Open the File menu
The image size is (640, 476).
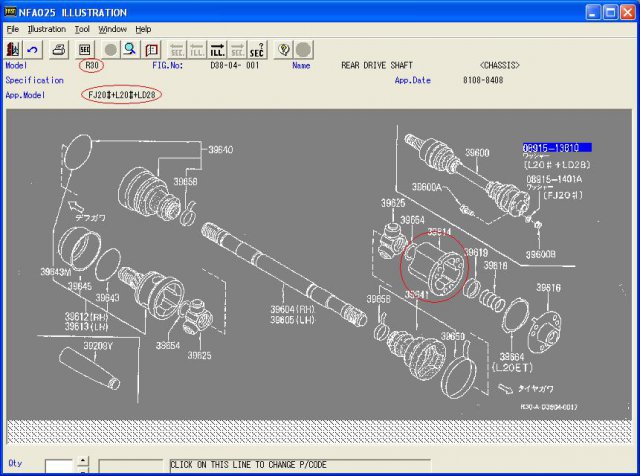[x=12, y=30]
